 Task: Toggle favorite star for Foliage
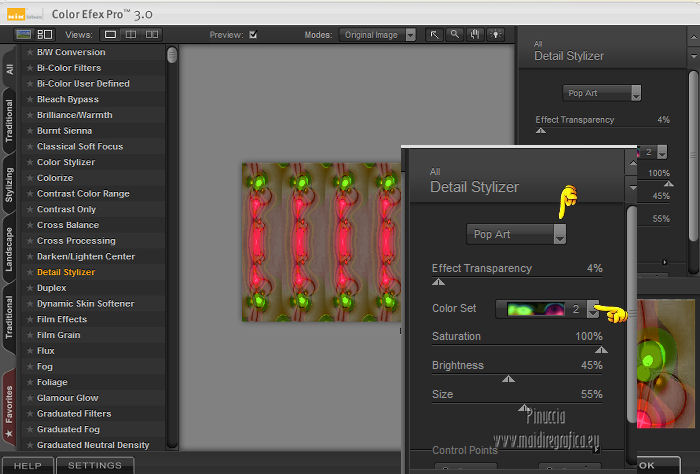30,383
